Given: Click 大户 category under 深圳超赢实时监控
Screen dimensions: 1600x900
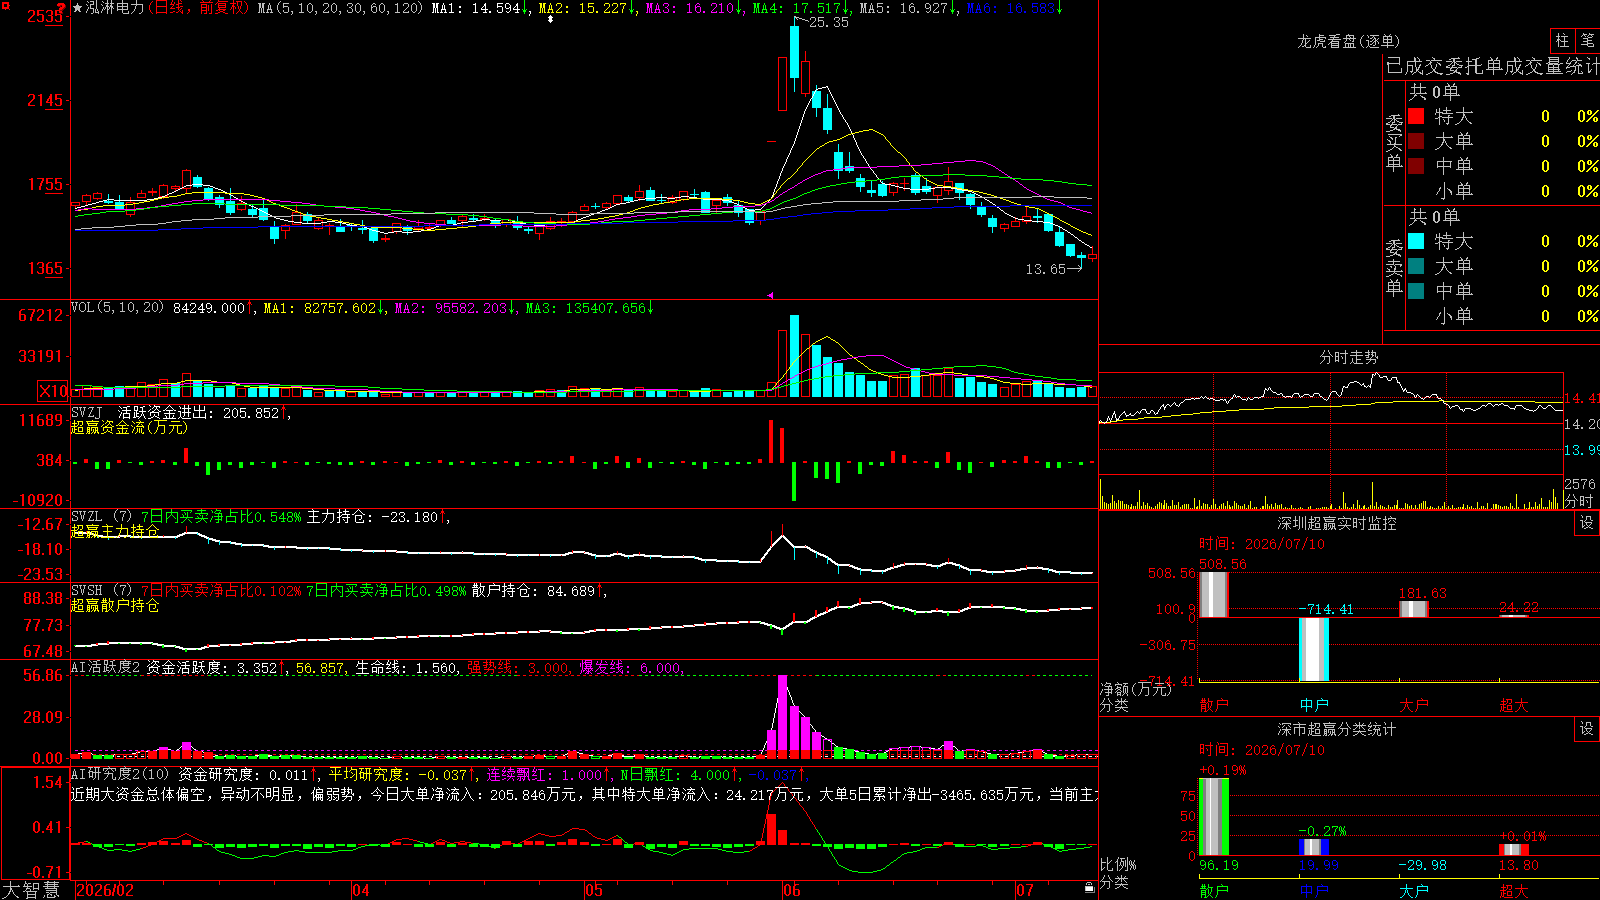Looking at the screenshot, I should (x=1414, y=705).
